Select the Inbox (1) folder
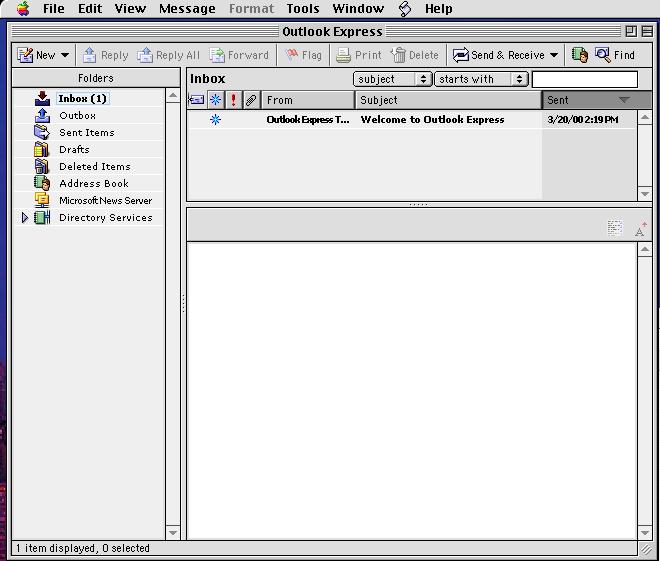The height and width of the screenshot is (561, 660). pos(82,98)
